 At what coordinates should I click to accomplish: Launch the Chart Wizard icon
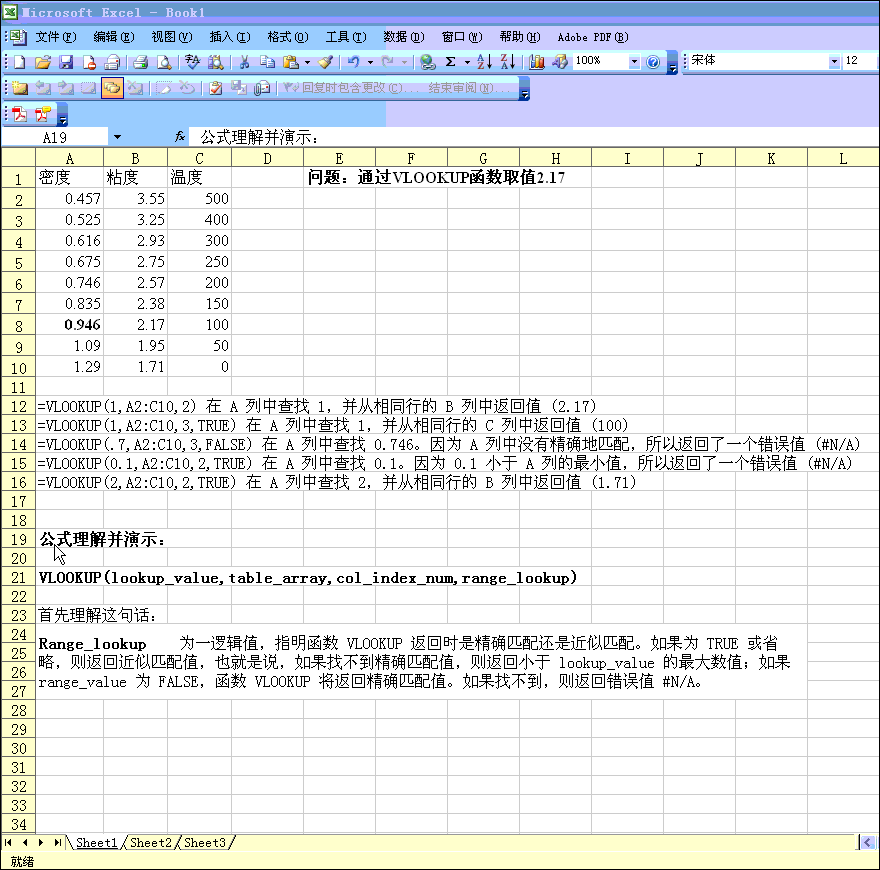(x=537, y=62)
